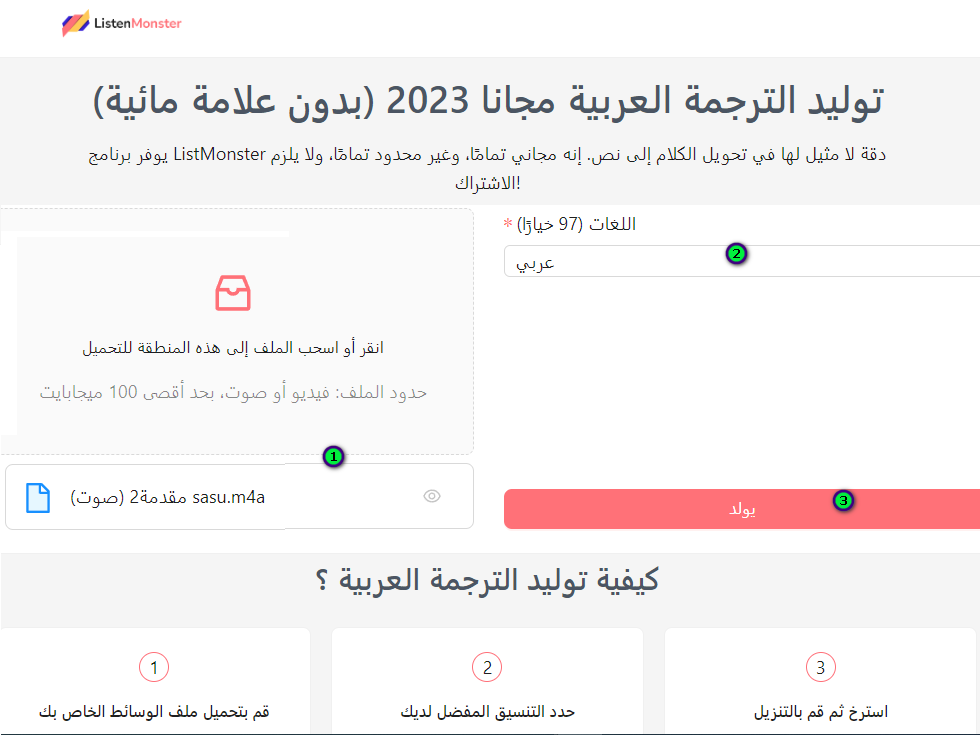Viewport: 980px width, 742px height.
Task: Click the ListenMonster brand name text
Action: (x=136, y=23)
